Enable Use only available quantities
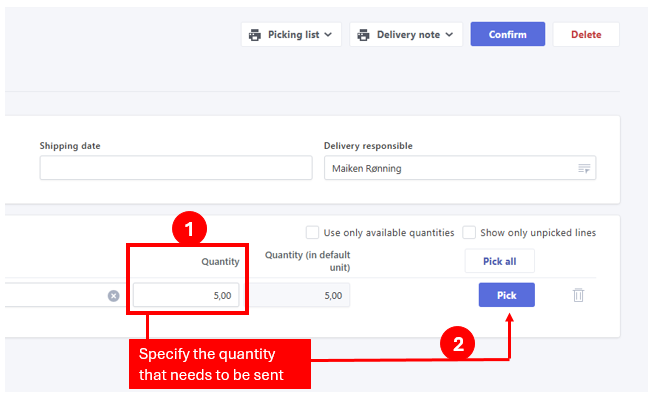Viewport: 654px width, 396px height. coord(312,232)
